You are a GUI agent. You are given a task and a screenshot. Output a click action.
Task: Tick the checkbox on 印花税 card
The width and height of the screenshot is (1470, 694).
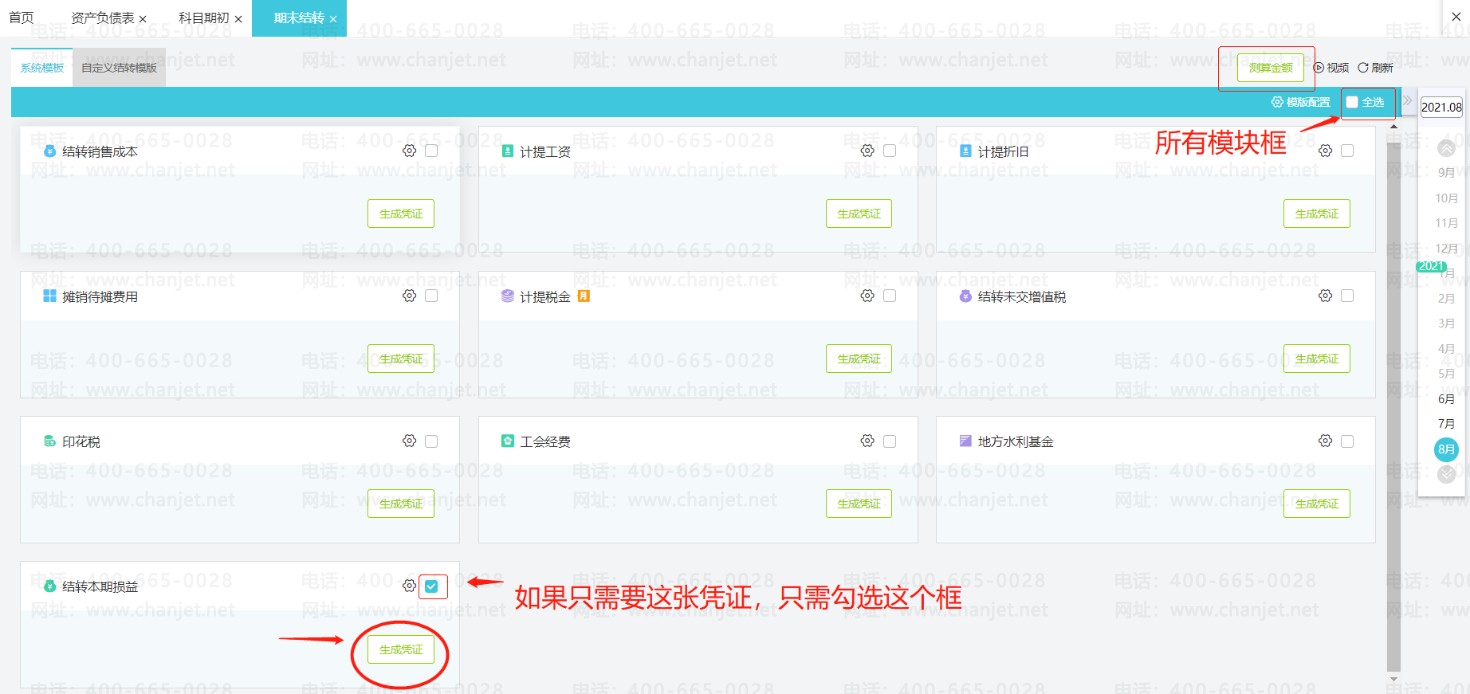click(432, 441)
